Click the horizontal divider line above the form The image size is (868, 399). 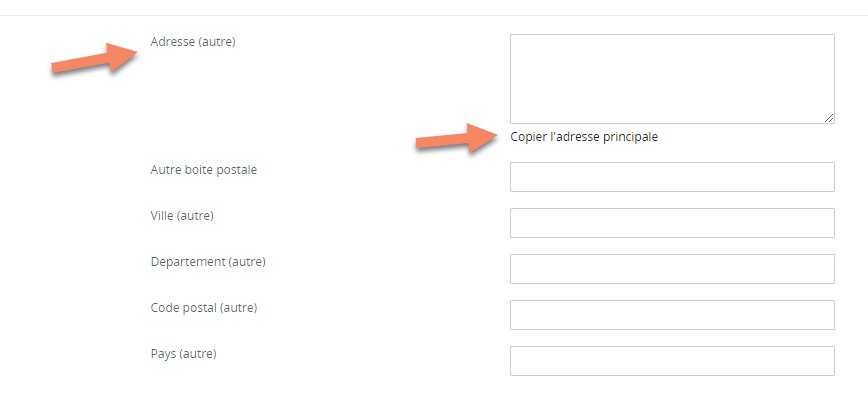pyautogui.click(x=434, y=15)
